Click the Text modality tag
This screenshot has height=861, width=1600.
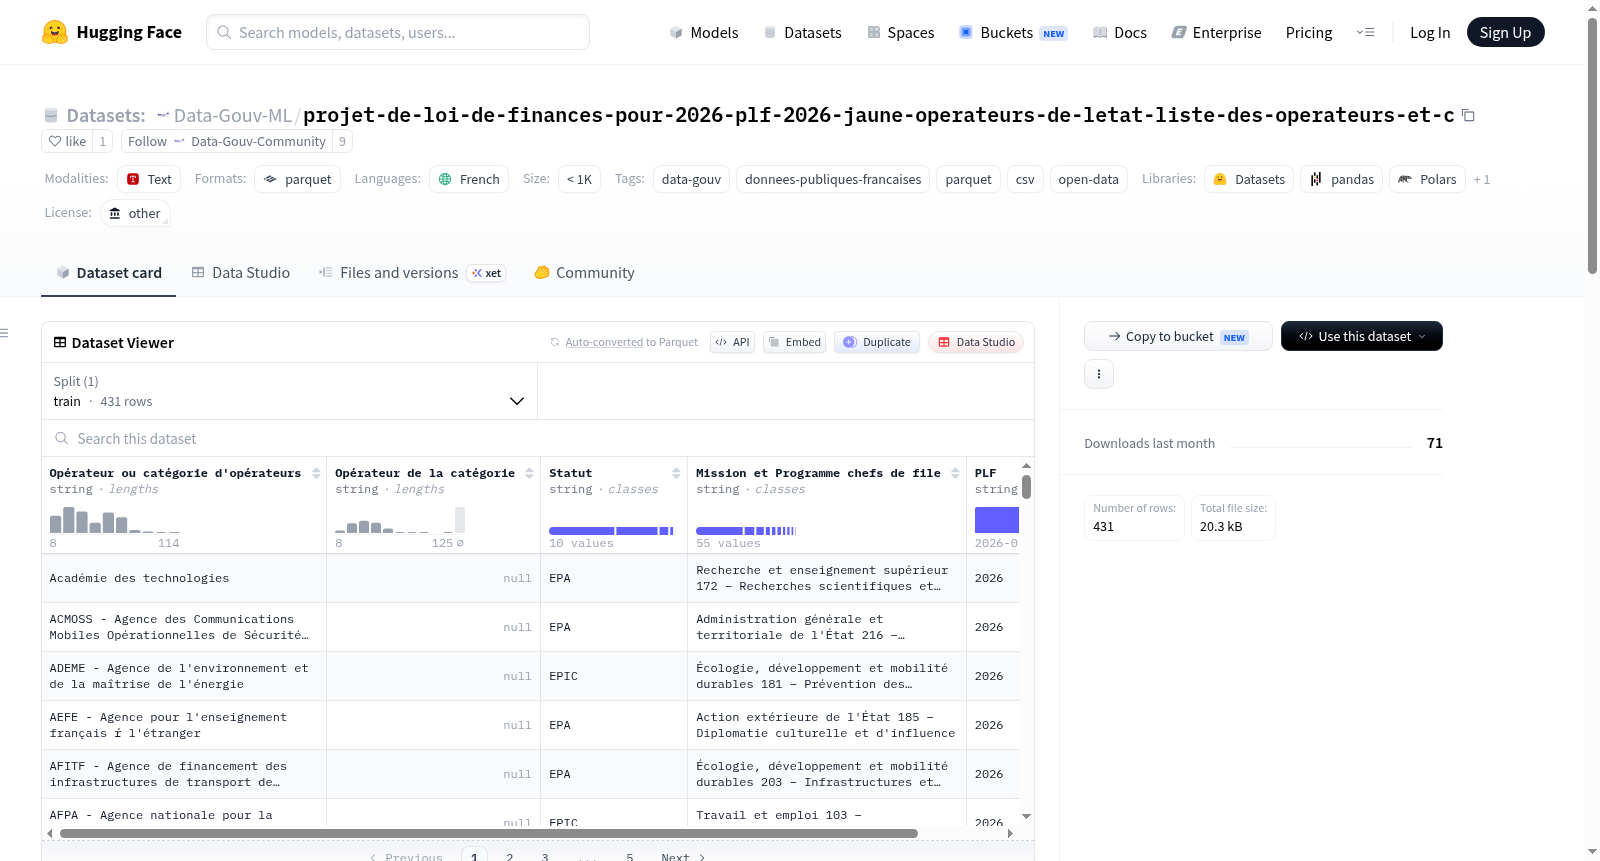(149, 179)
